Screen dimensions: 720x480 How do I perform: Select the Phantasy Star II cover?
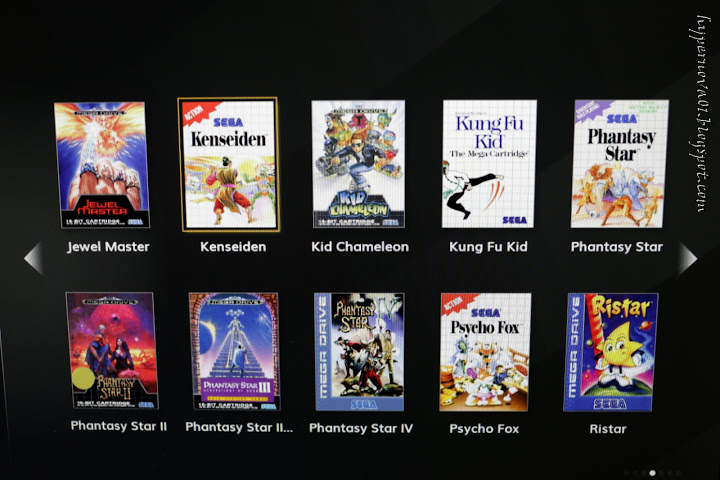pyautogui.click(x=112, y=350)
